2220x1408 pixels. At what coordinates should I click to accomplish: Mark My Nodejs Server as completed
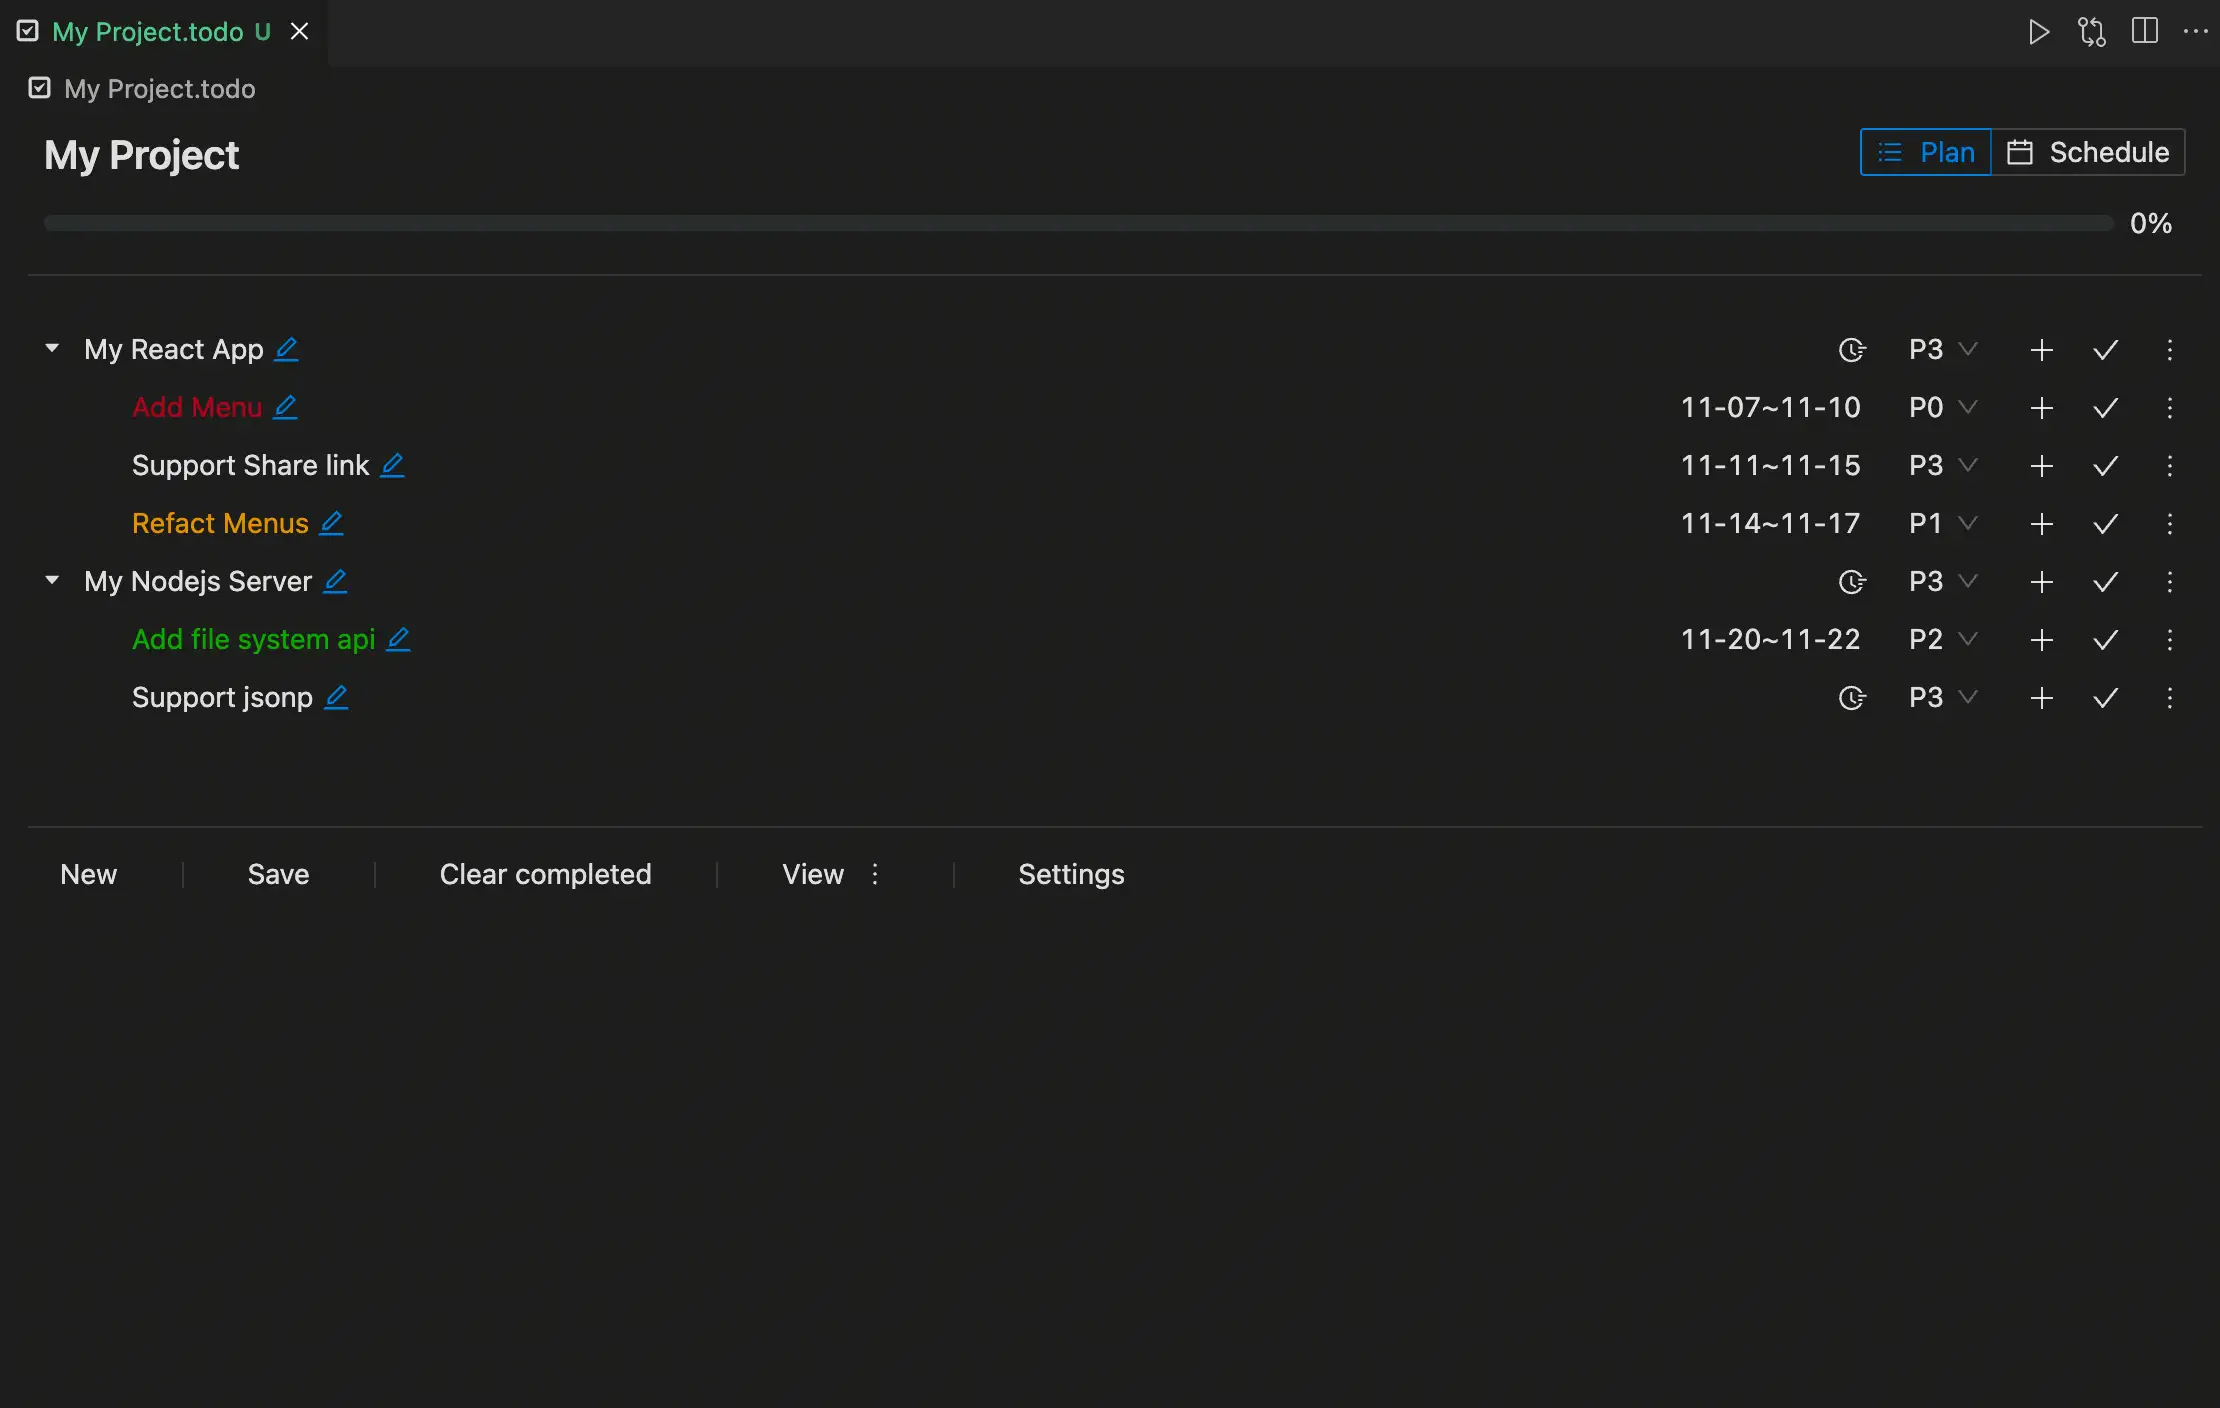pos(2106,582)
